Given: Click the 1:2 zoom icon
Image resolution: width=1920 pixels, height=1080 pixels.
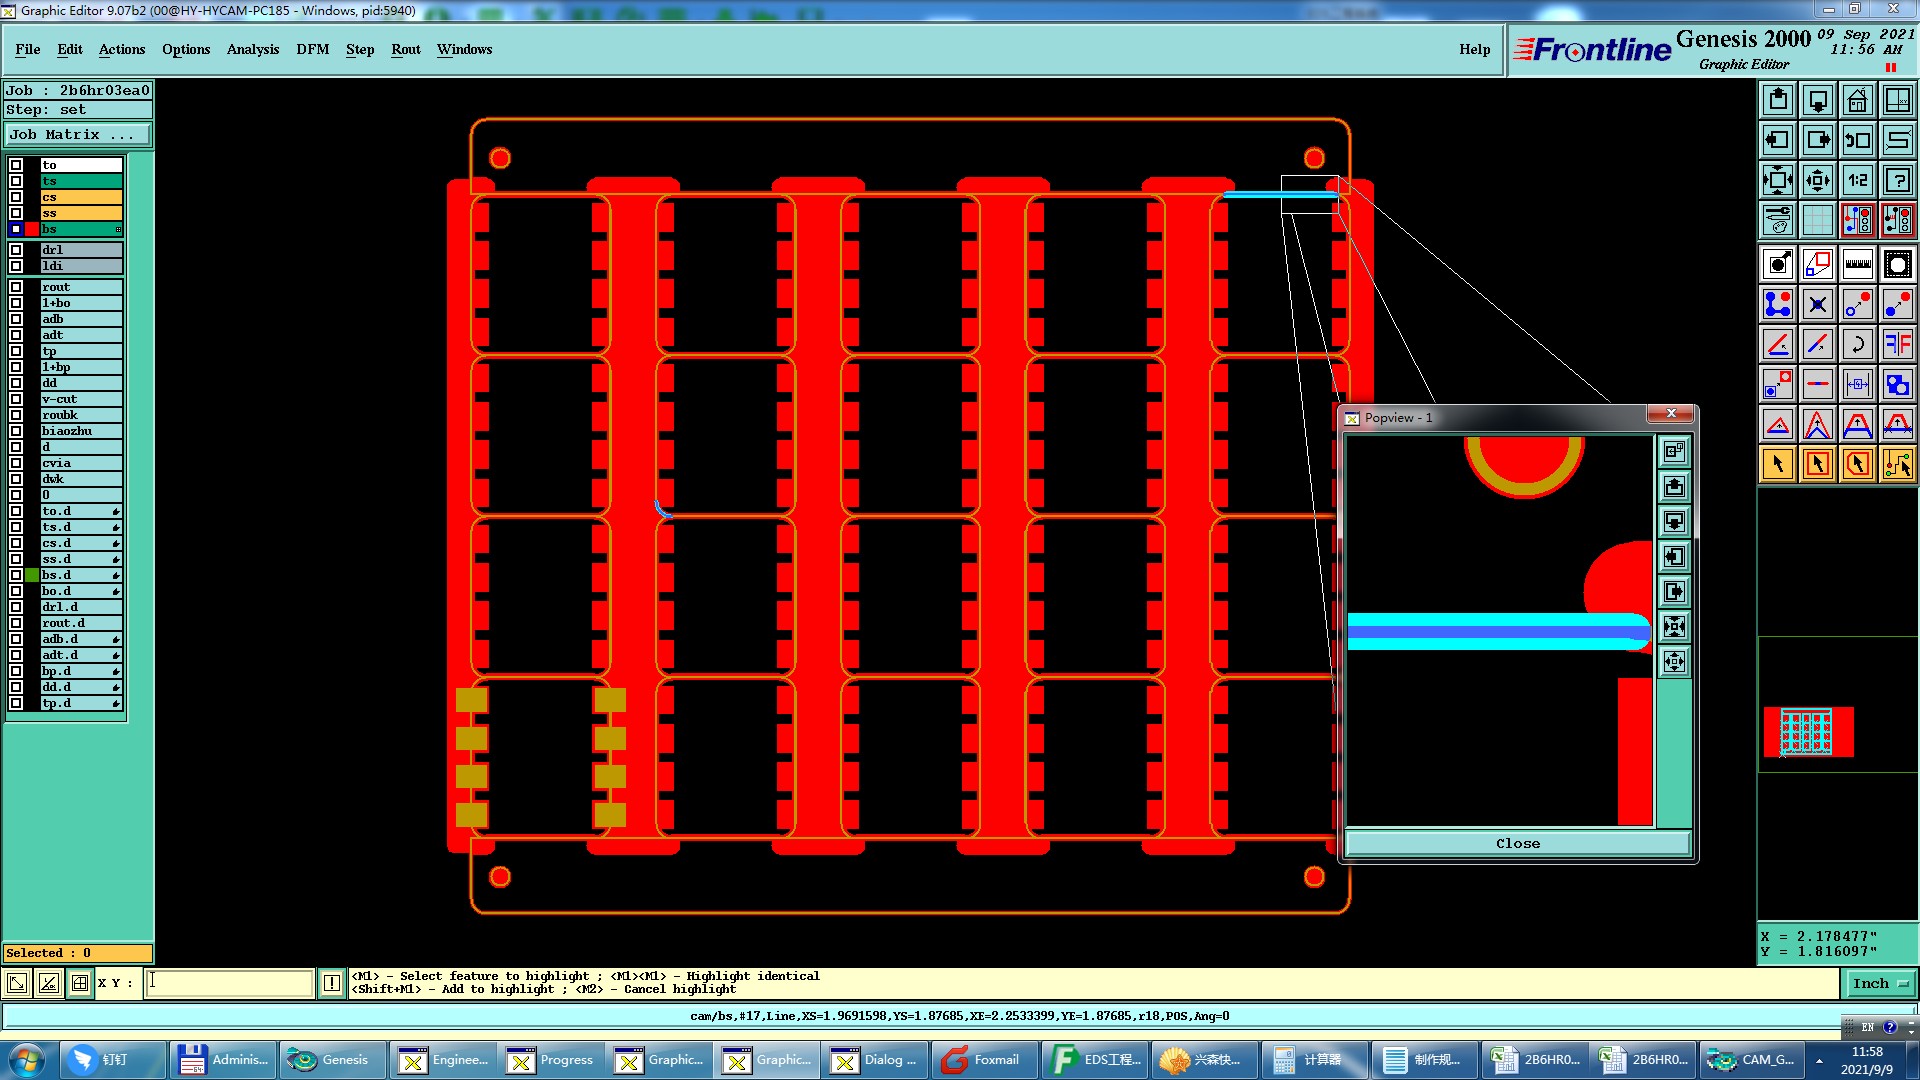Looking at the screenshot, I should coord(1857,180).
